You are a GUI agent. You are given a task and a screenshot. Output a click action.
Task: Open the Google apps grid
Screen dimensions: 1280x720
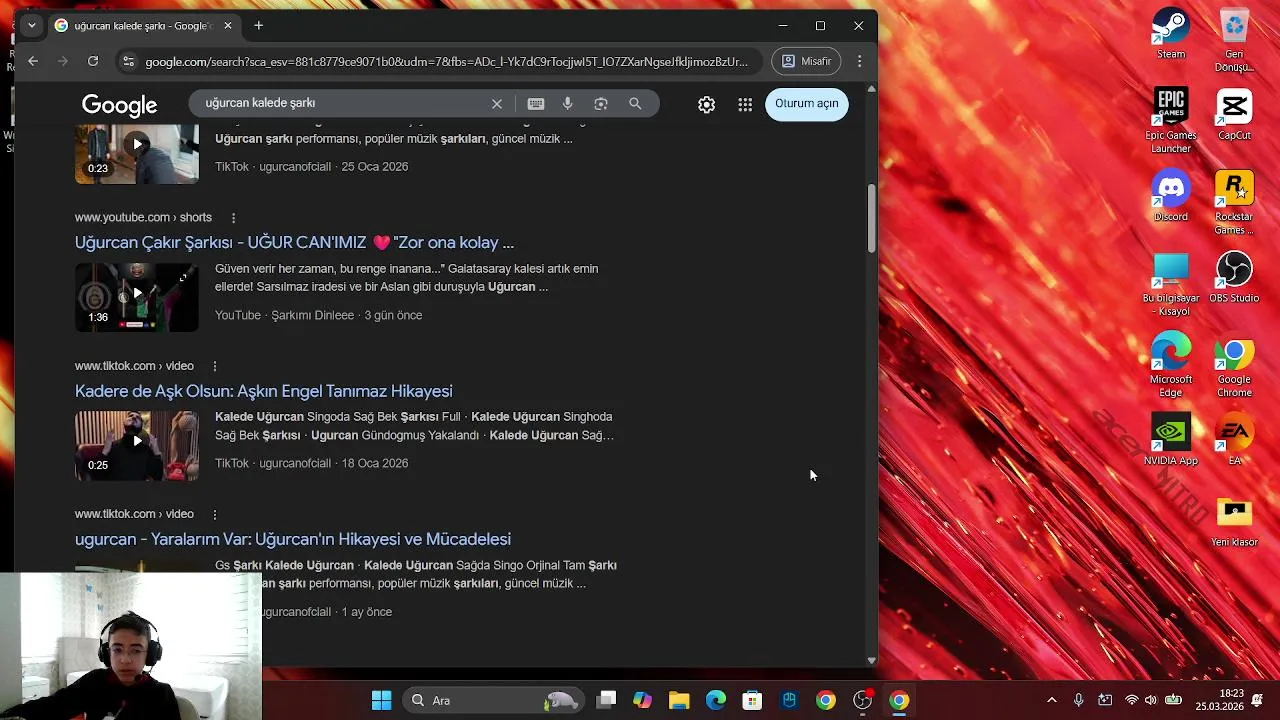click(745, 104)
